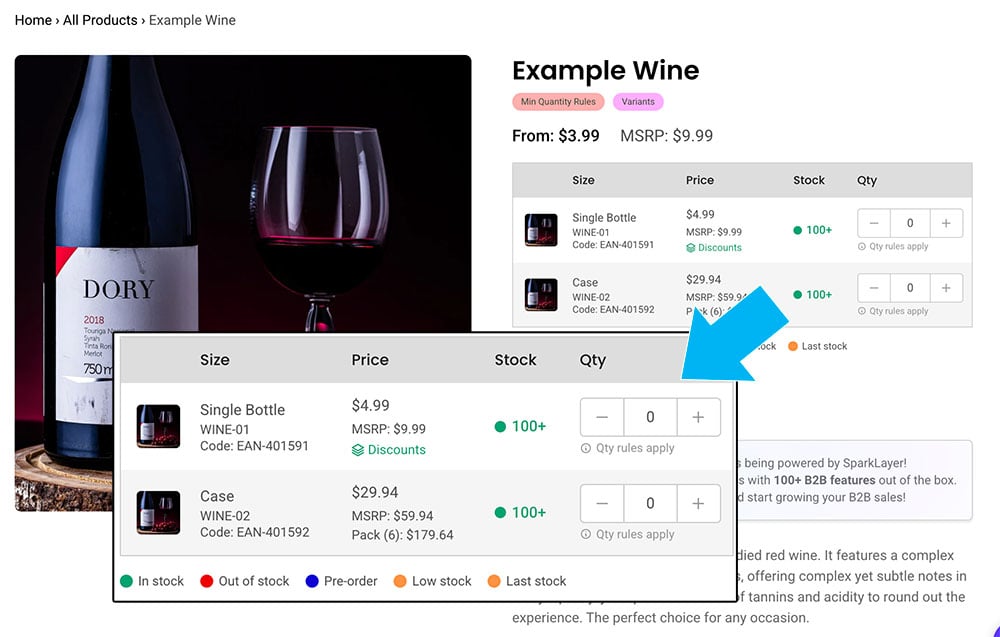
Task: Click the green In stock legend dot
Action: [x=127, y=581]
